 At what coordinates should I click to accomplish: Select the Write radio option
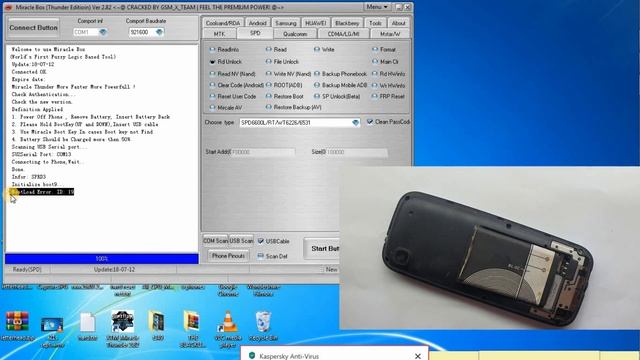(x=324, y=49)
